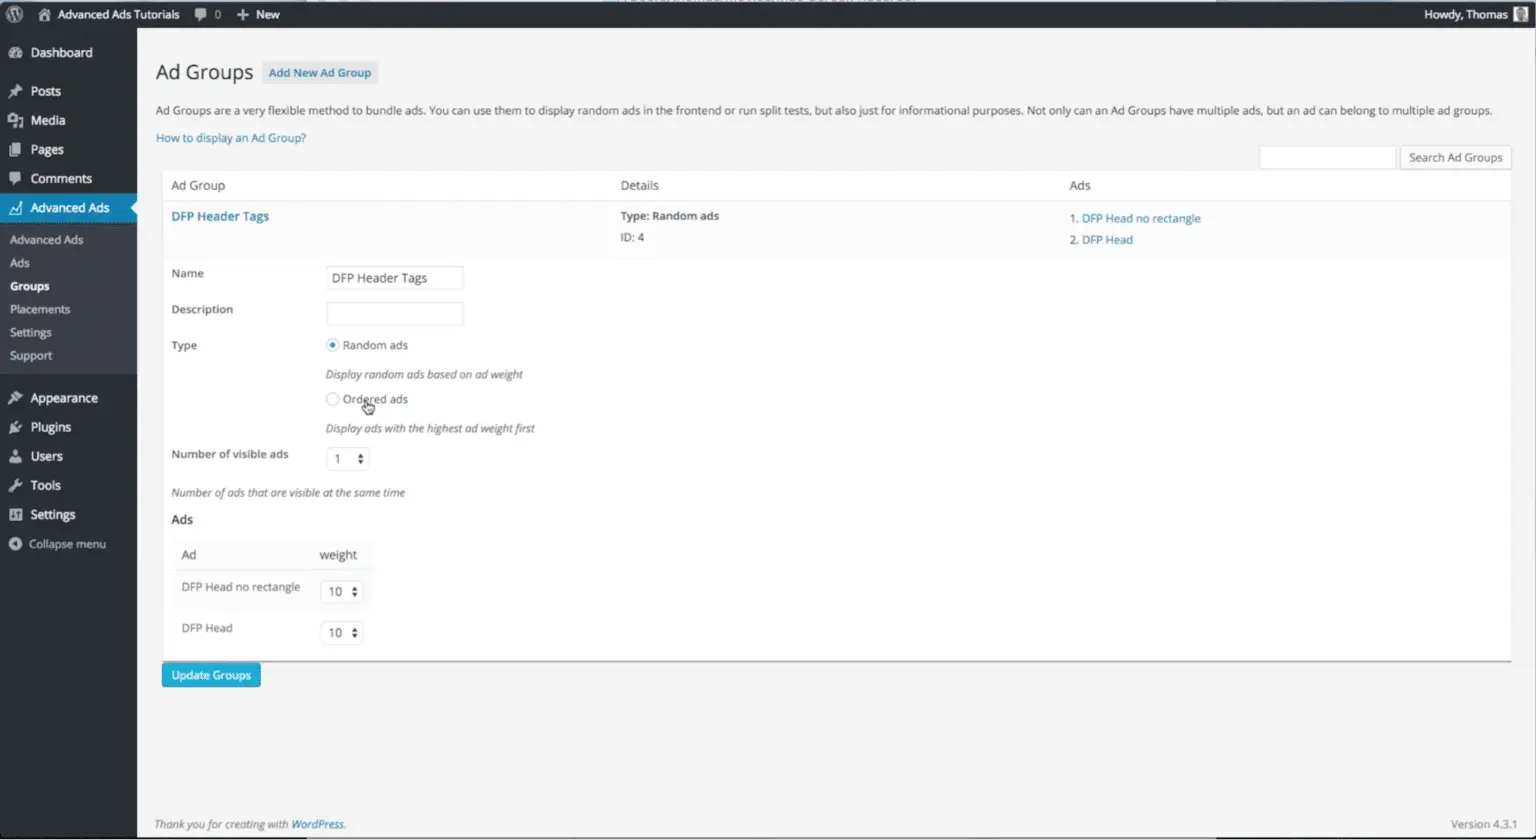Go to Groups submenu item
Image resolution: width=1536 pixels, height=840 pixels.
pyautogui.click(x=29, y=286)
